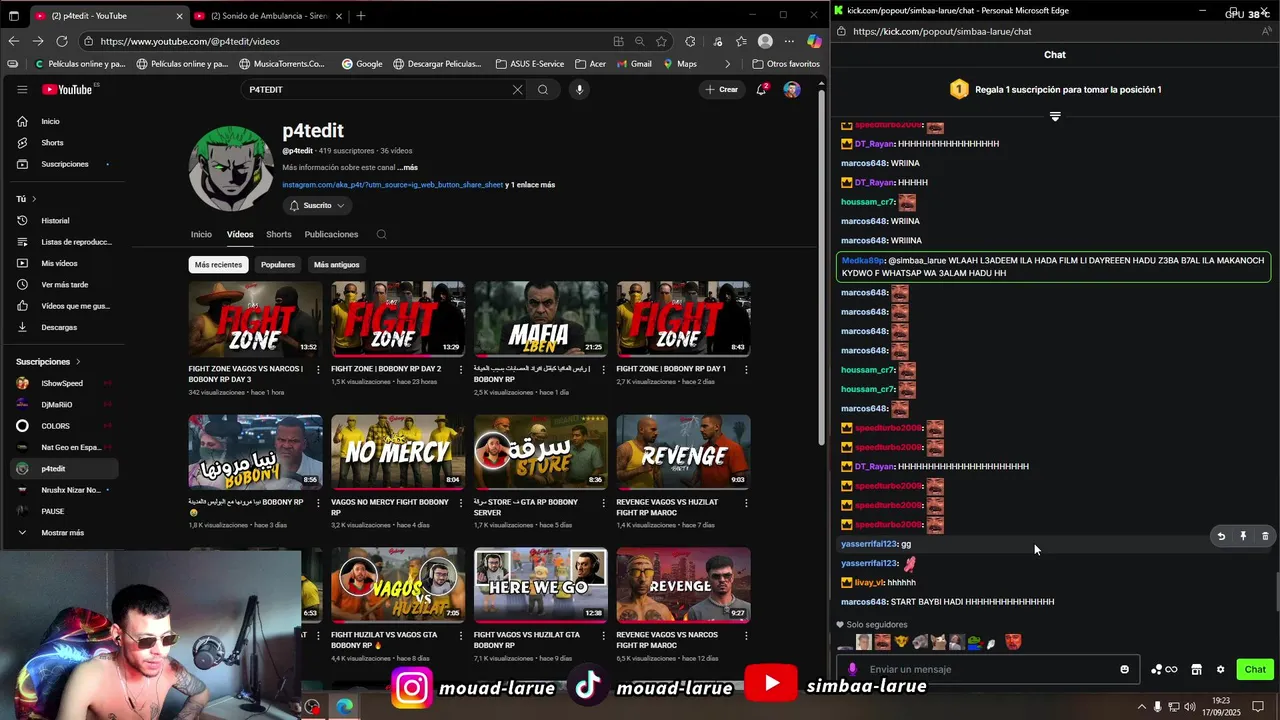Screen dimensions: 1280x720
Task: Click the green Chat send button
Action: tap(1255, 669)
